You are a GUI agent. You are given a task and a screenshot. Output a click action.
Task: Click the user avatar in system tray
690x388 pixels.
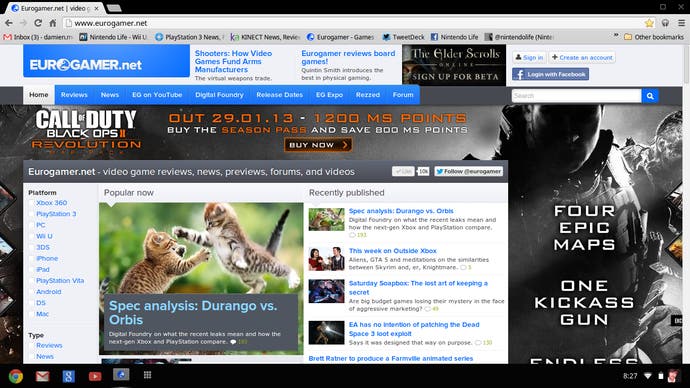coord(673,376)
